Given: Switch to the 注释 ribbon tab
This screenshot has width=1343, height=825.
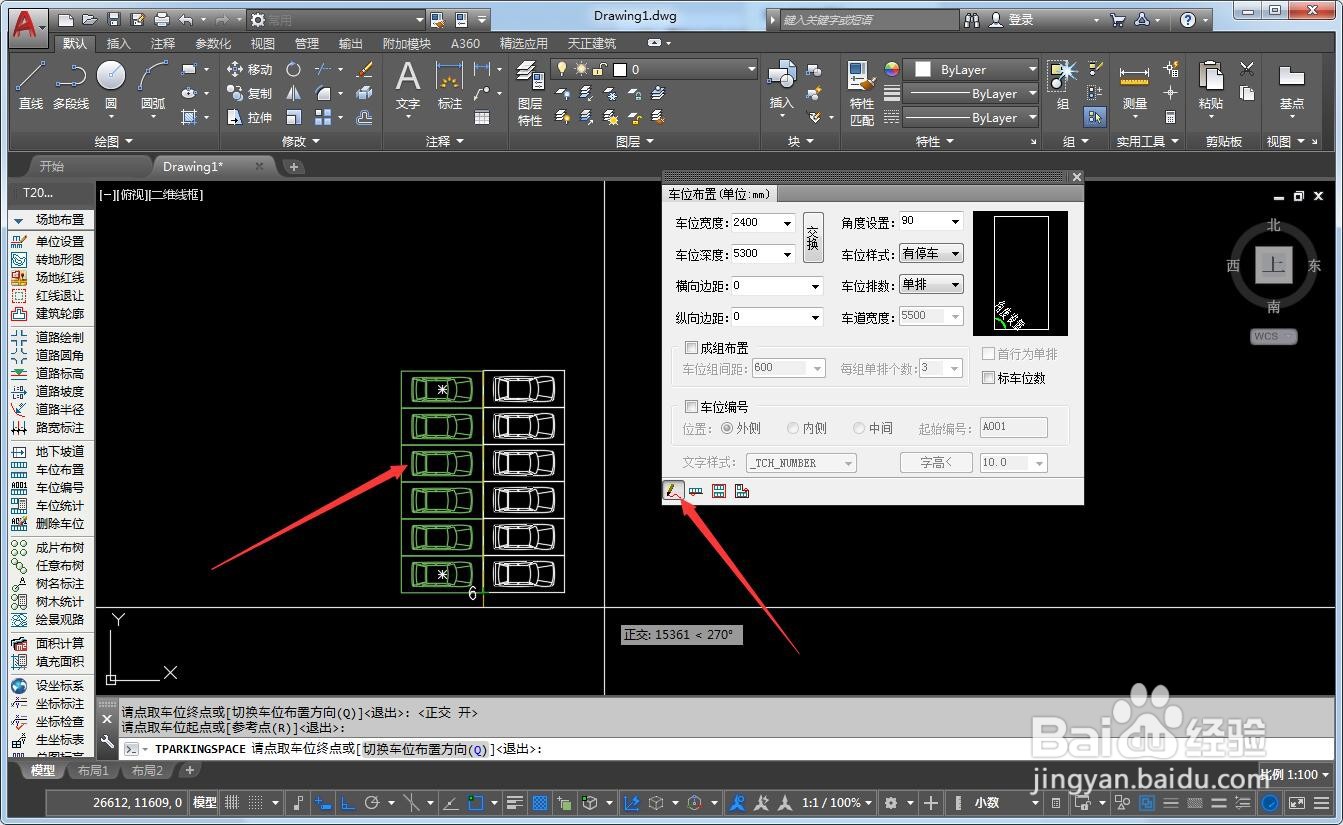Looking at the screenshot, I should [x=162, y=43].
